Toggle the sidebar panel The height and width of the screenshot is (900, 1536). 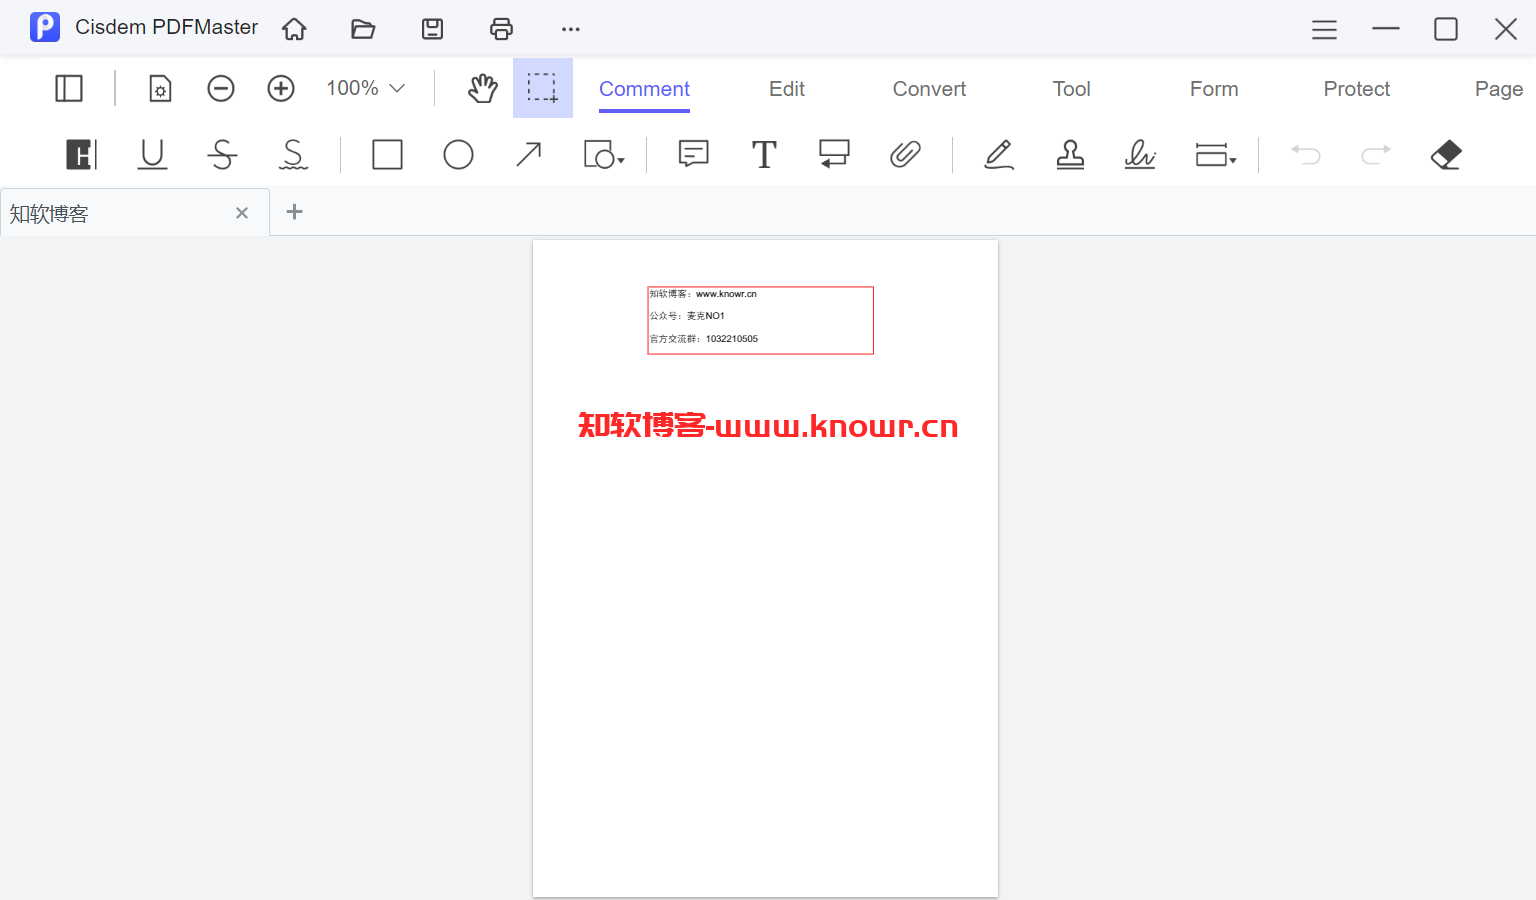69,88
